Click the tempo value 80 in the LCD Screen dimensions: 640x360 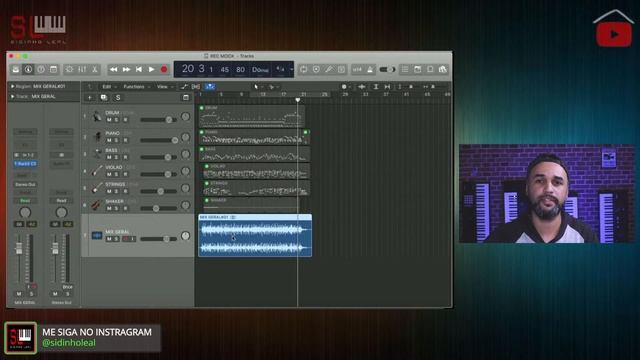pyautogui.click(x=240, y=69)
